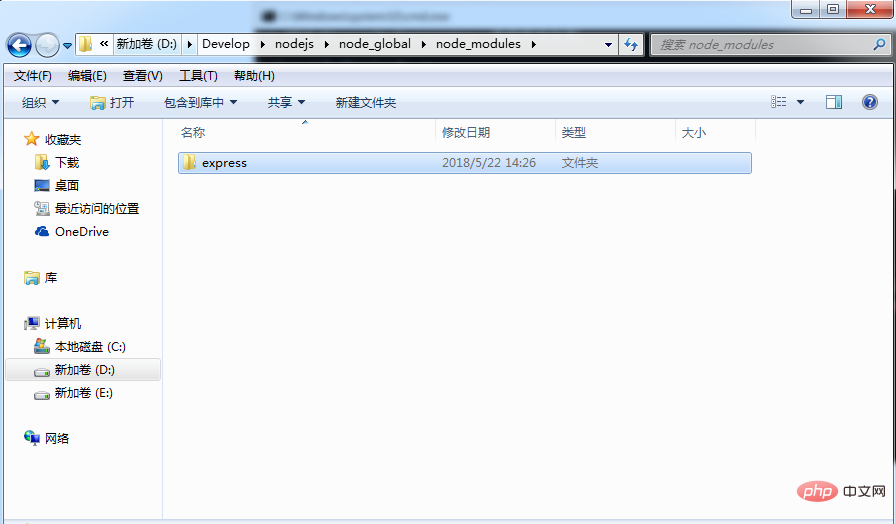896x524 pixels.
Task: Open the 工具(T) menu
Action: pyautogui.click(x=198, y=75)
